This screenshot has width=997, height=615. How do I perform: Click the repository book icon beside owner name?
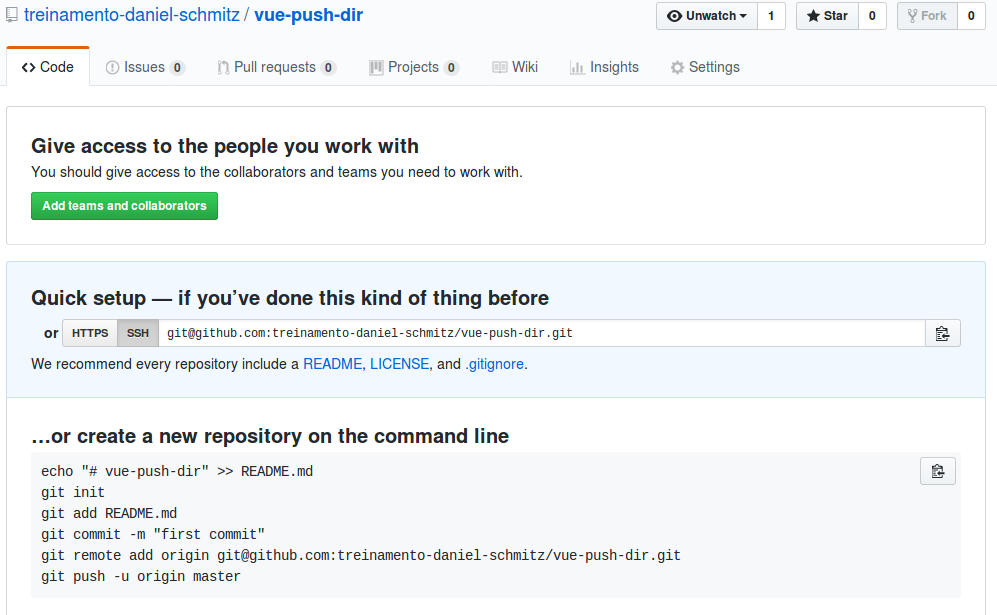(x=12, y=15)
